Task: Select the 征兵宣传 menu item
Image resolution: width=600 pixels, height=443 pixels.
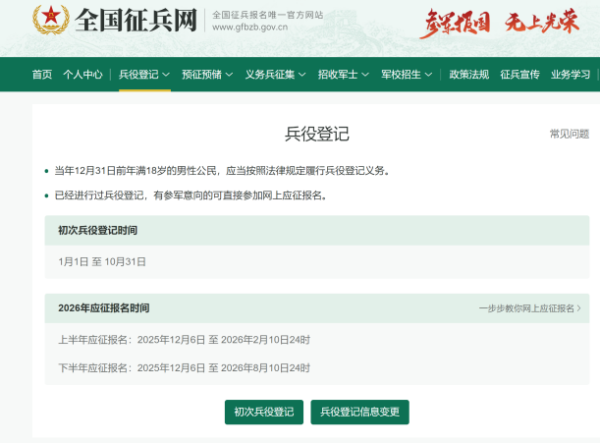Action: [520, 75]
